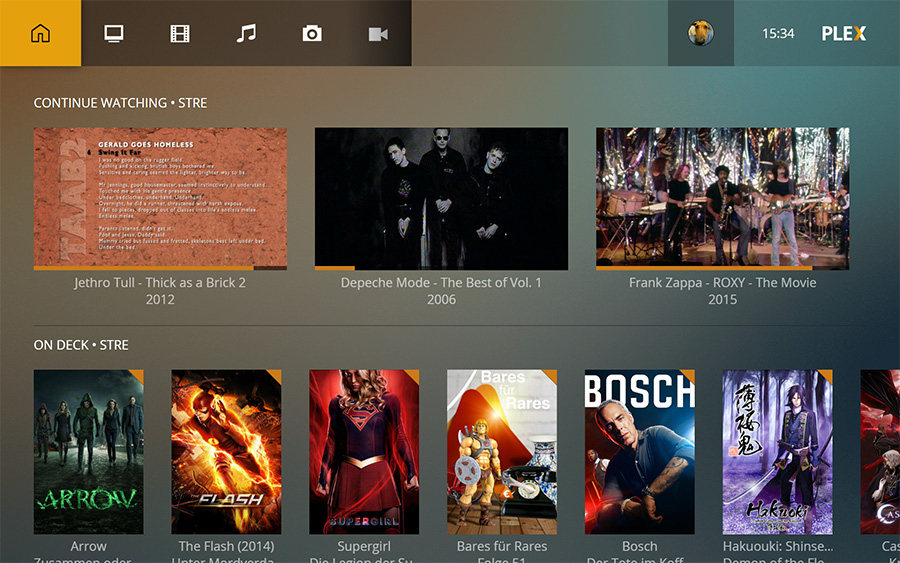Screen dimensions: 900x563
Task: Open the Supergirl poster
Action: 364,452
